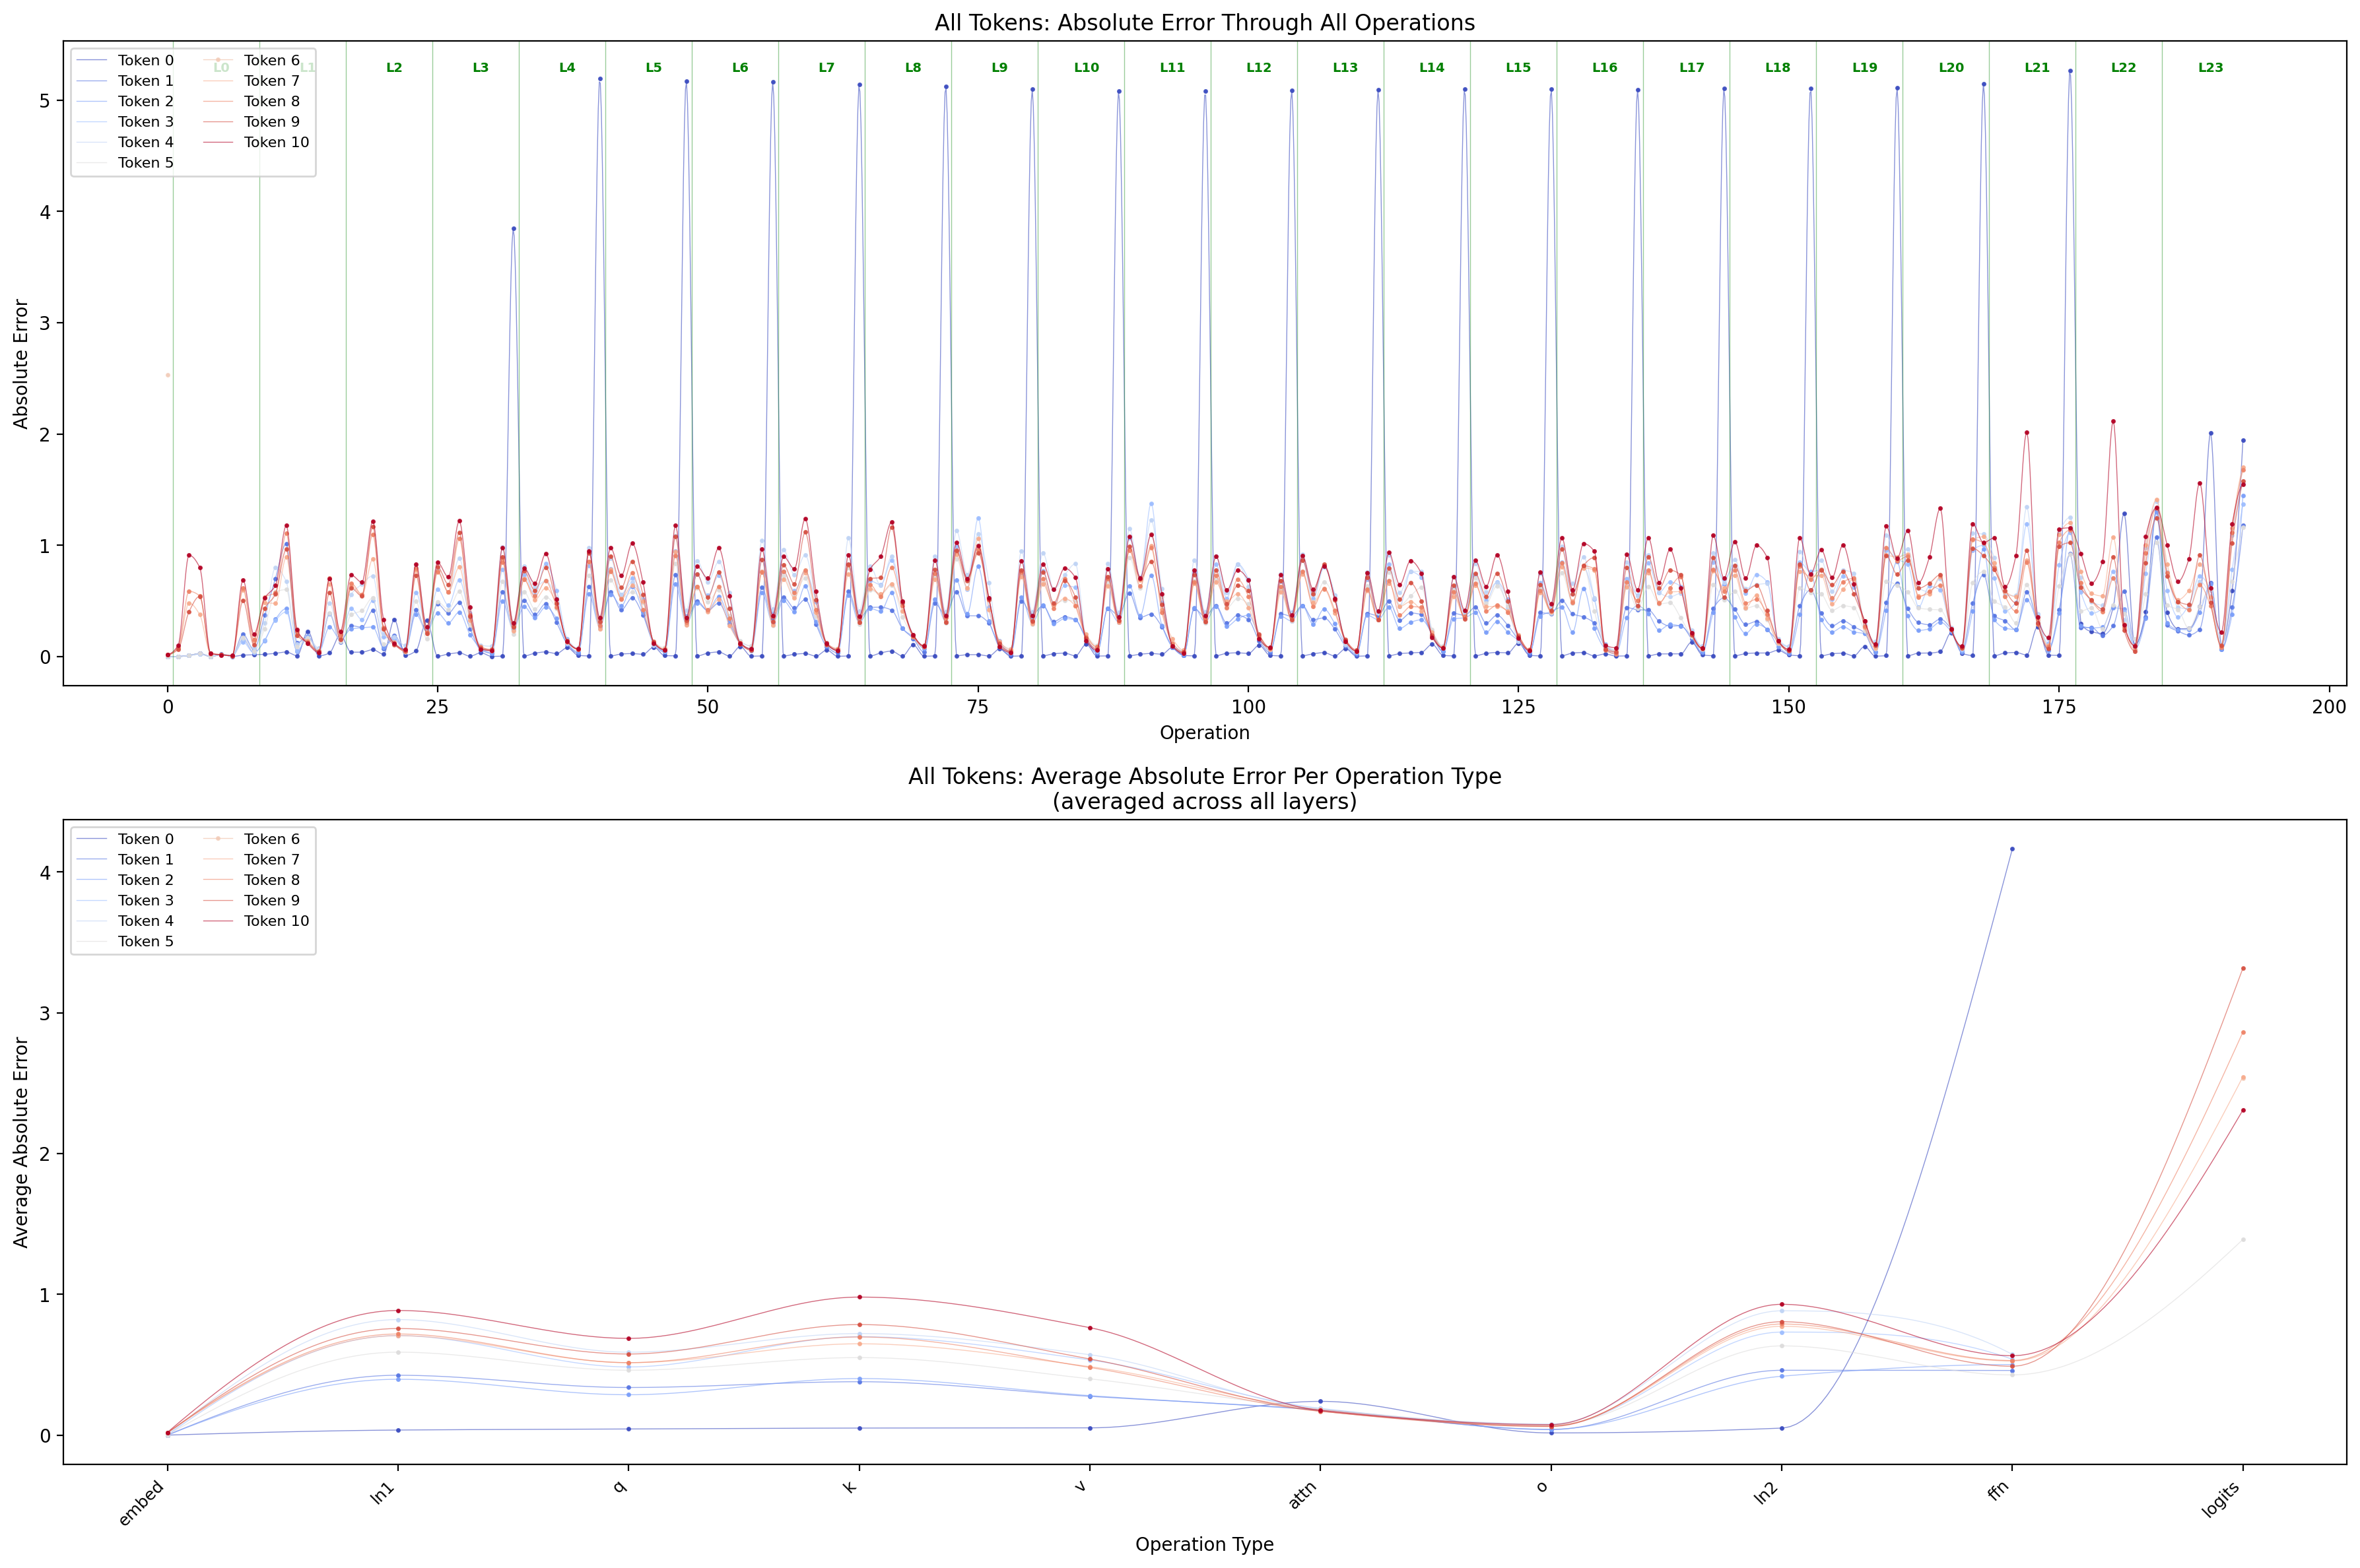
Task: Click the '(averaged across all layers)' subtitle
Action: click(x=1204, y=801)
